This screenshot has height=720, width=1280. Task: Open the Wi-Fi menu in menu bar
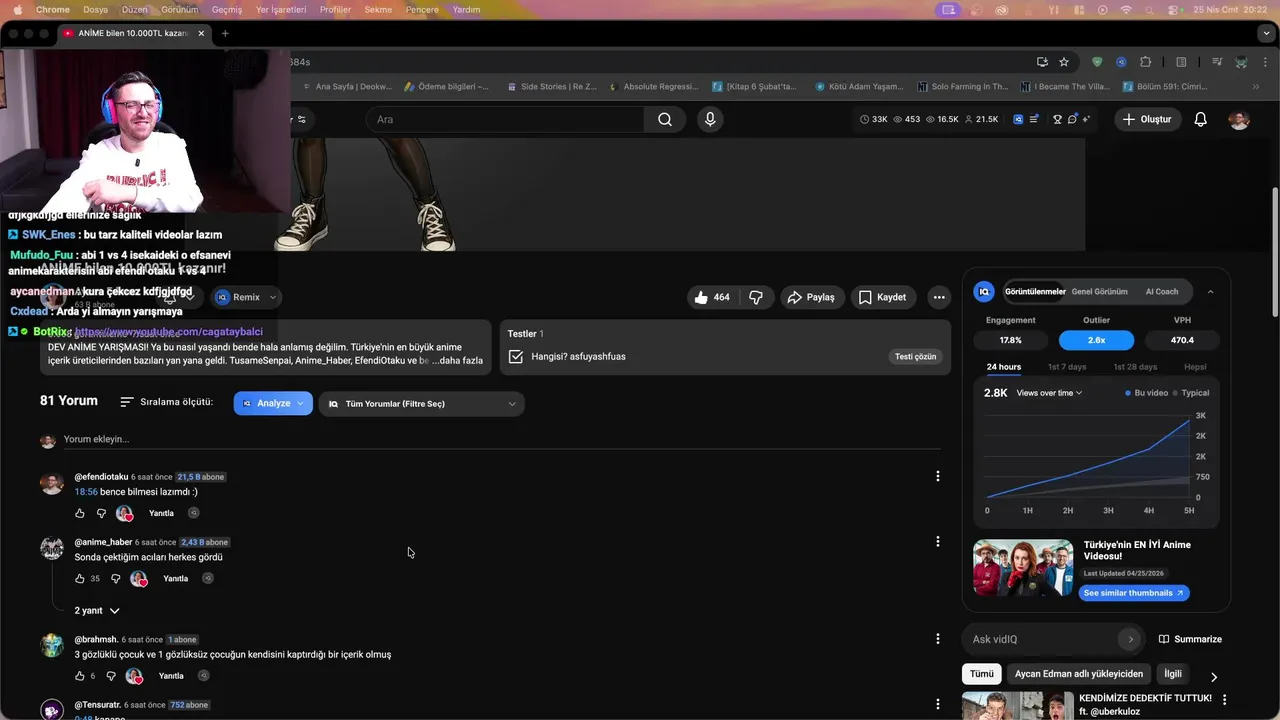(1126, 9)
